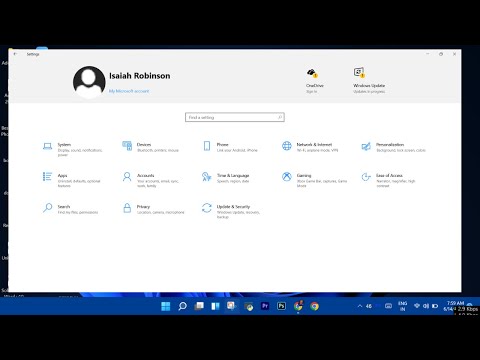The height and width of the screenshot is (360, 480).
Task: Click the Personalization category title text
Action: coord(390,145)
